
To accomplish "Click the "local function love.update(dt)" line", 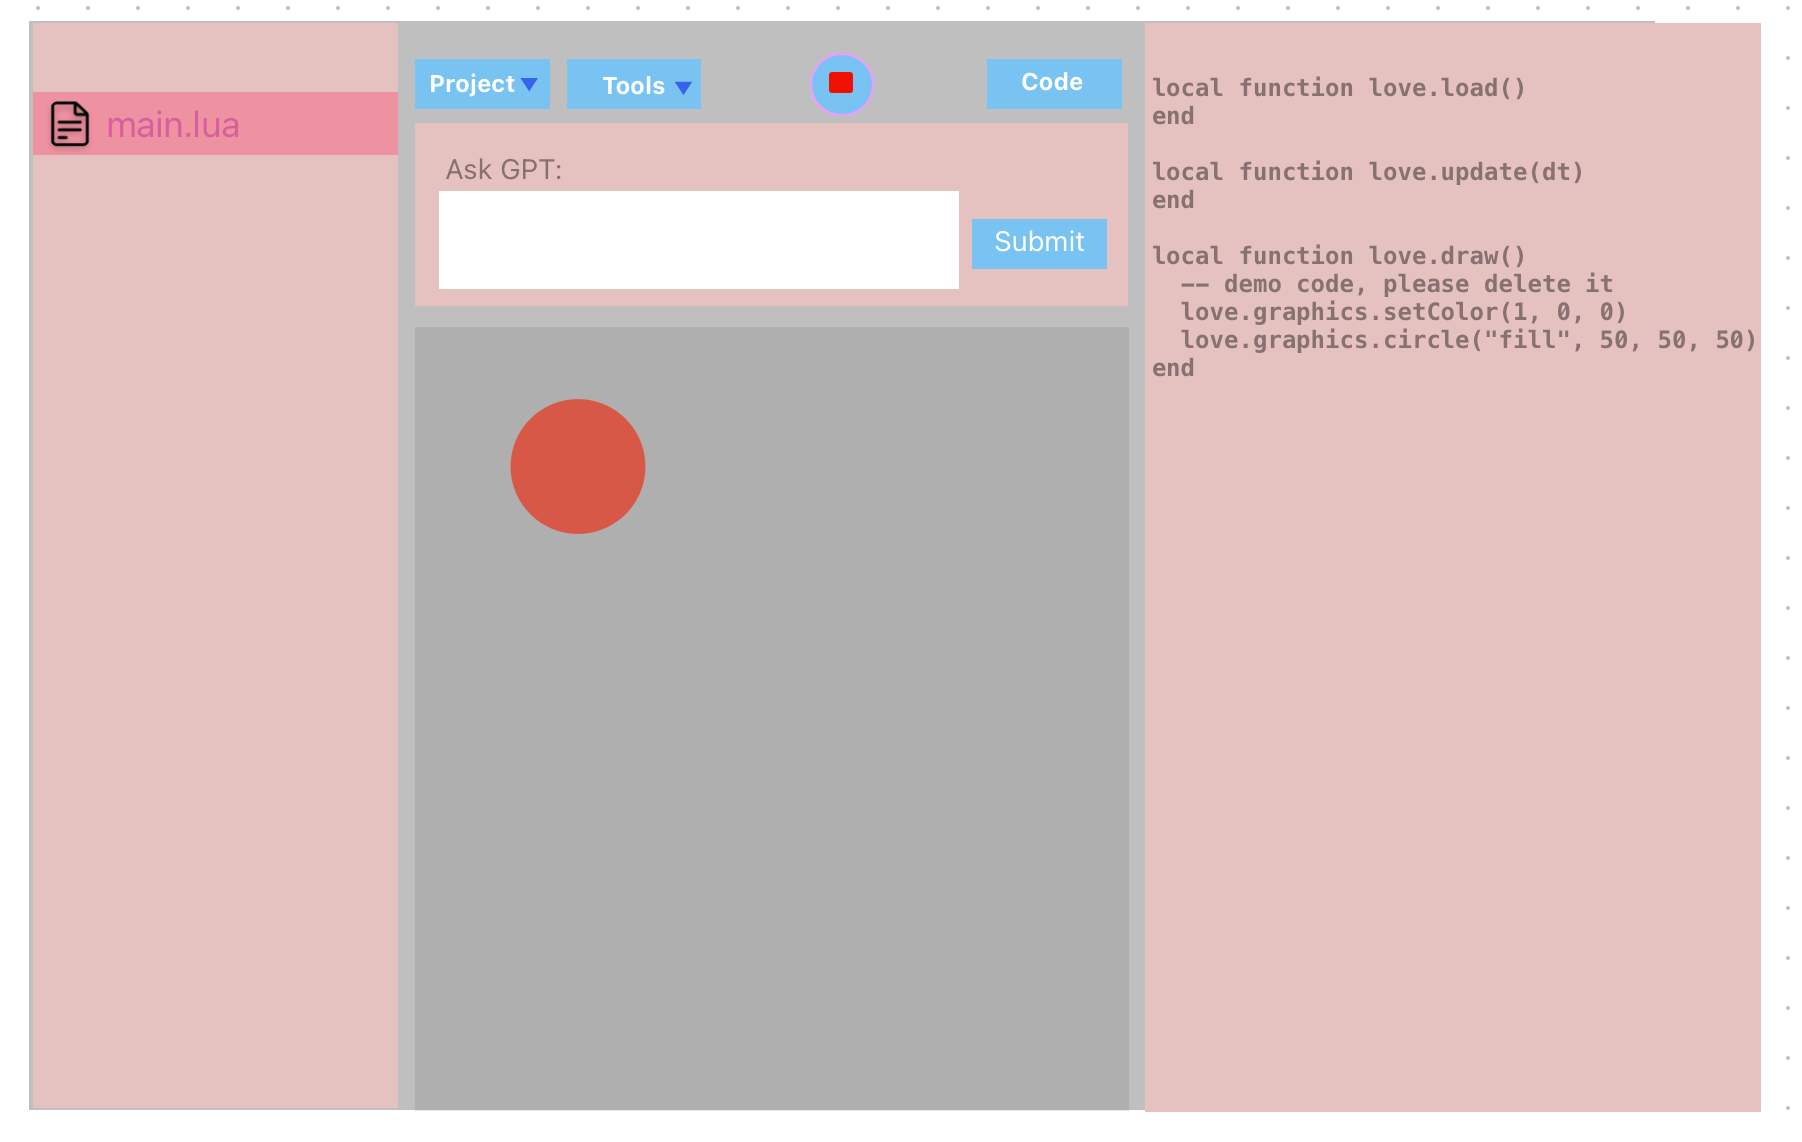I will [1367, 172].
